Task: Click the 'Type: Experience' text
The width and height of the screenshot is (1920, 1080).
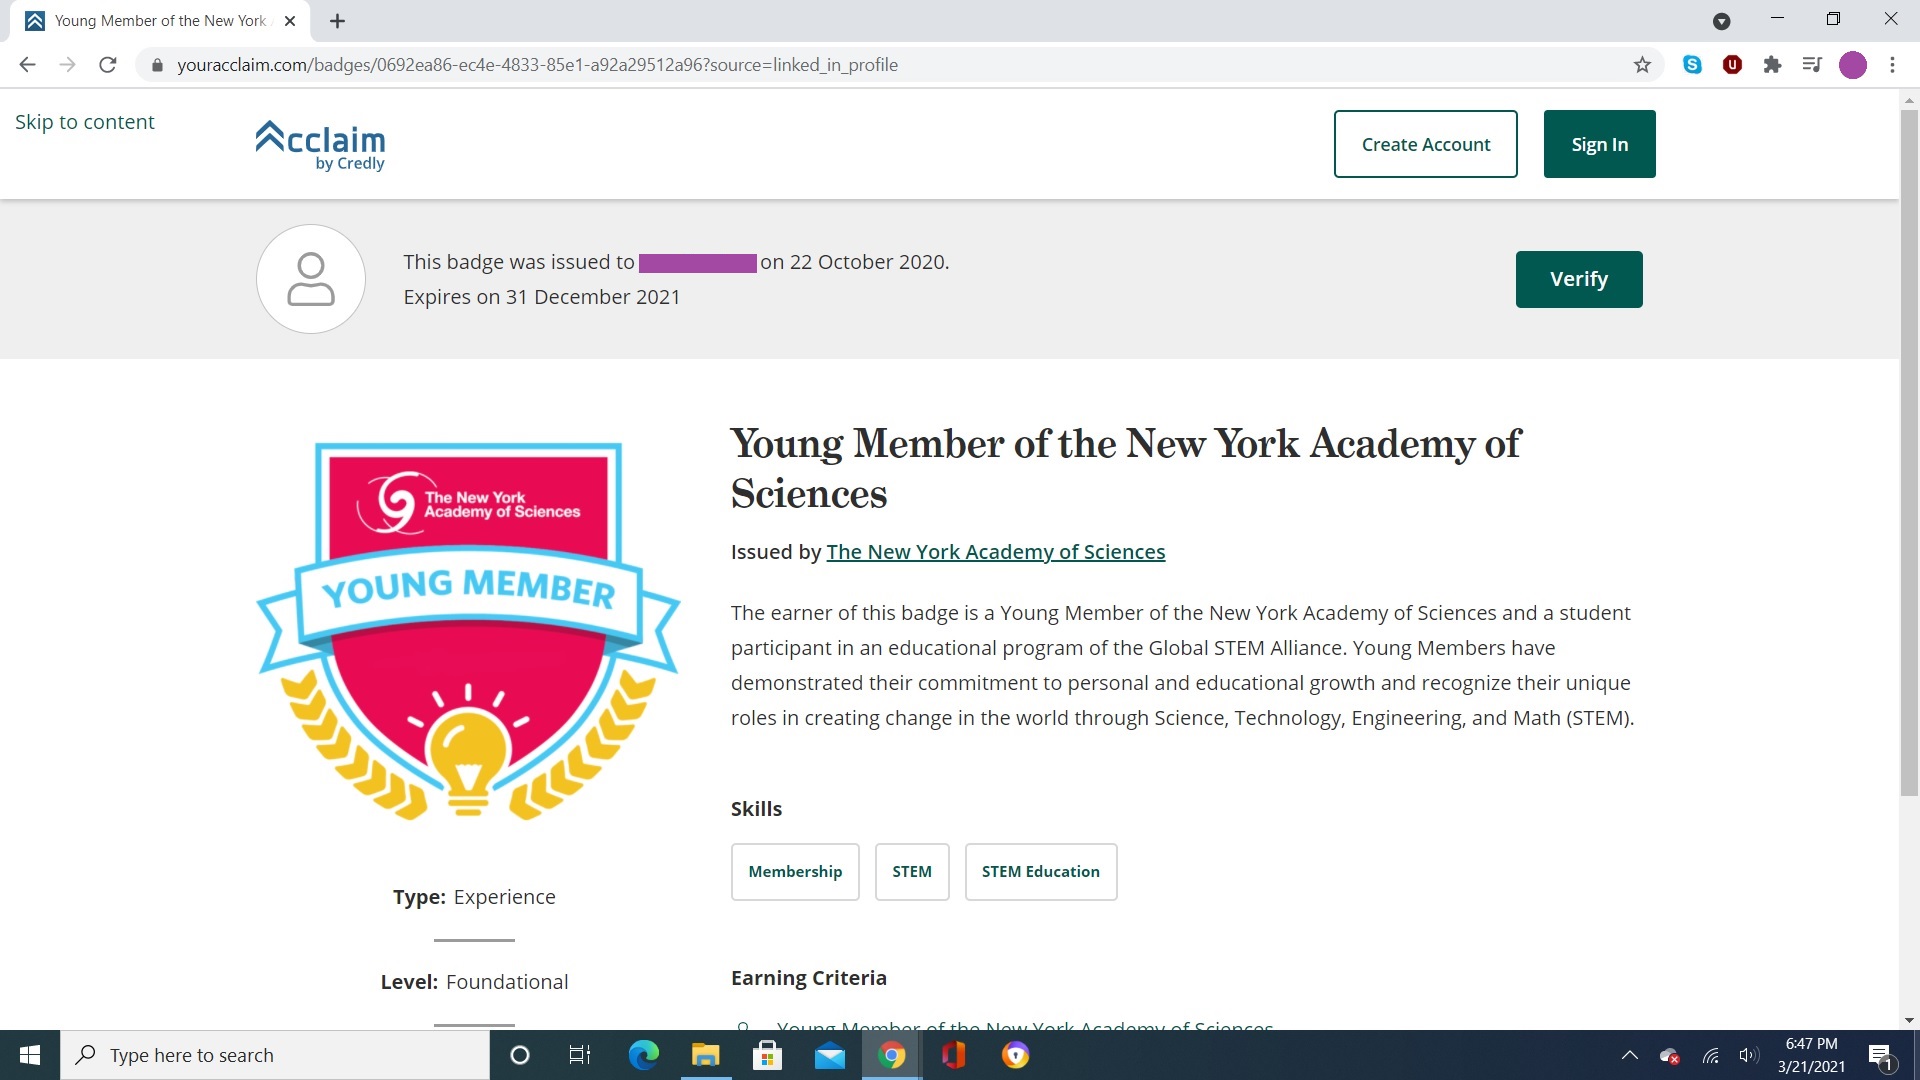Action: click(x=474, y=897)
